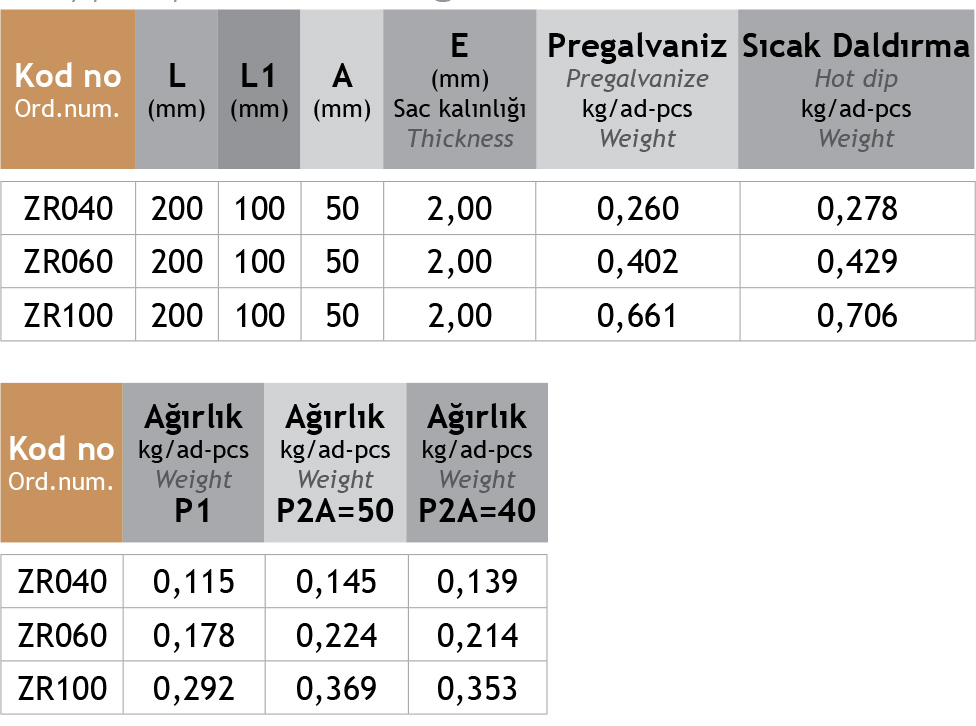Screen dimensions: 976x726
Task: Click the ZR040 pregalvanize weight 0,260 cell
Action: point(637,209)
